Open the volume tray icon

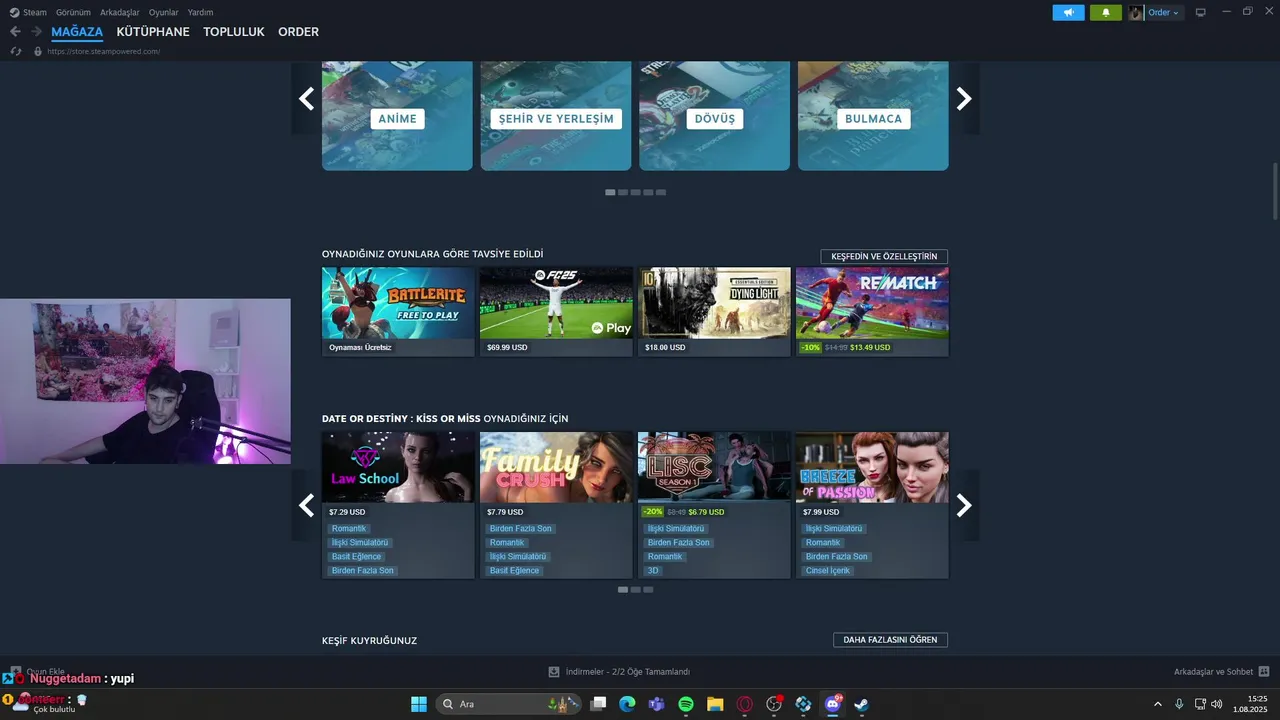point(1217,704)
